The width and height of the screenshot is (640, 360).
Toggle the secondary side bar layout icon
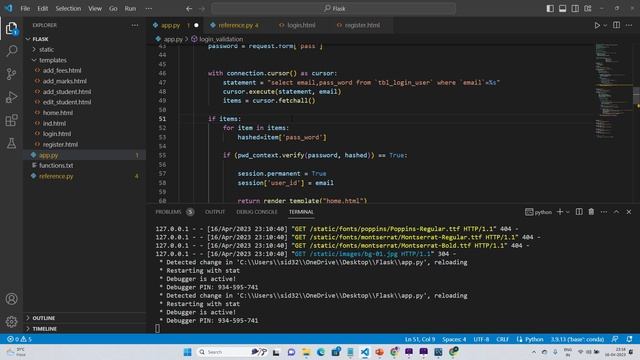click(575, 9)
